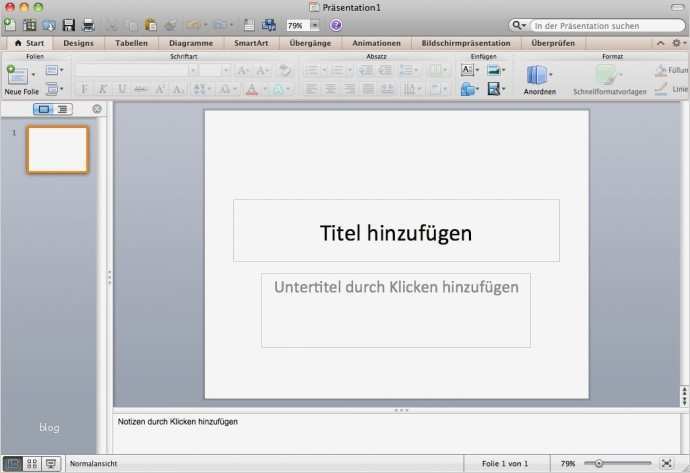Screen dimensions: 690x473
Task: Open the Neue Folie dropdown arrow
Action: click(x=33, y=74)
